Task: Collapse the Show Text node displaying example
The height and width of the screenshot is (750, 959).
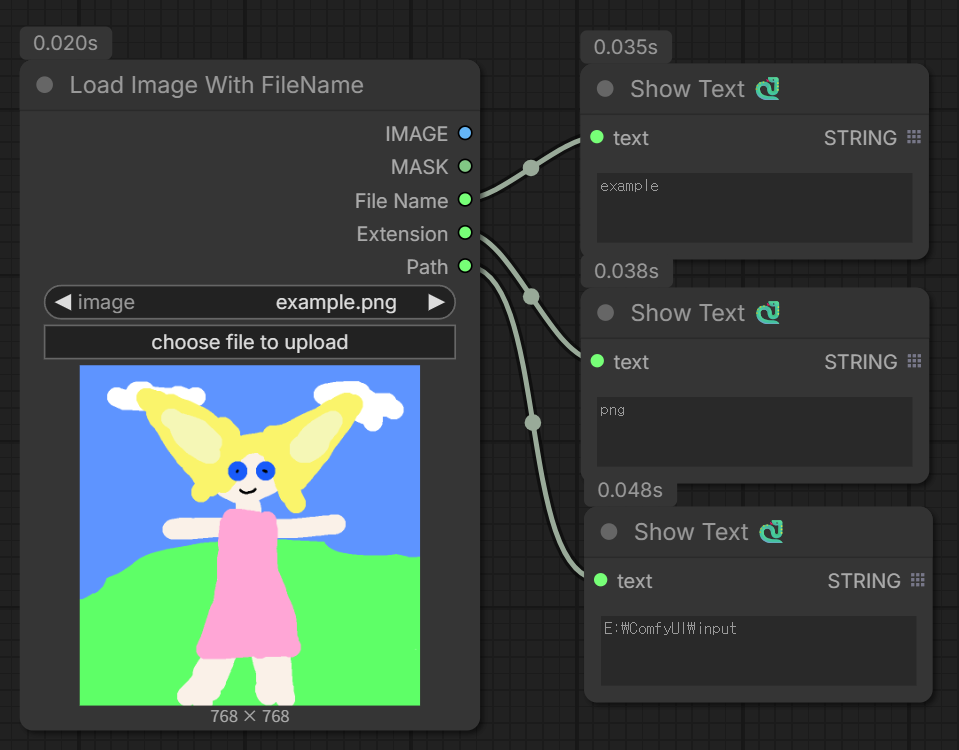Action: point(605,89)
